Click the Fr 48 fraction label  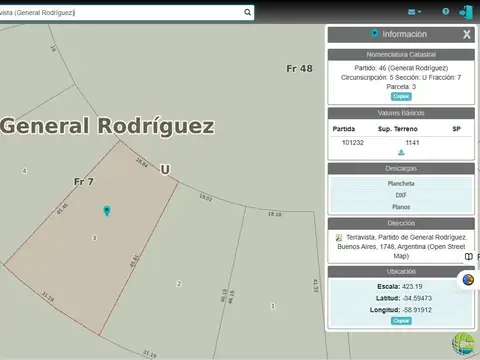(299, 69)
